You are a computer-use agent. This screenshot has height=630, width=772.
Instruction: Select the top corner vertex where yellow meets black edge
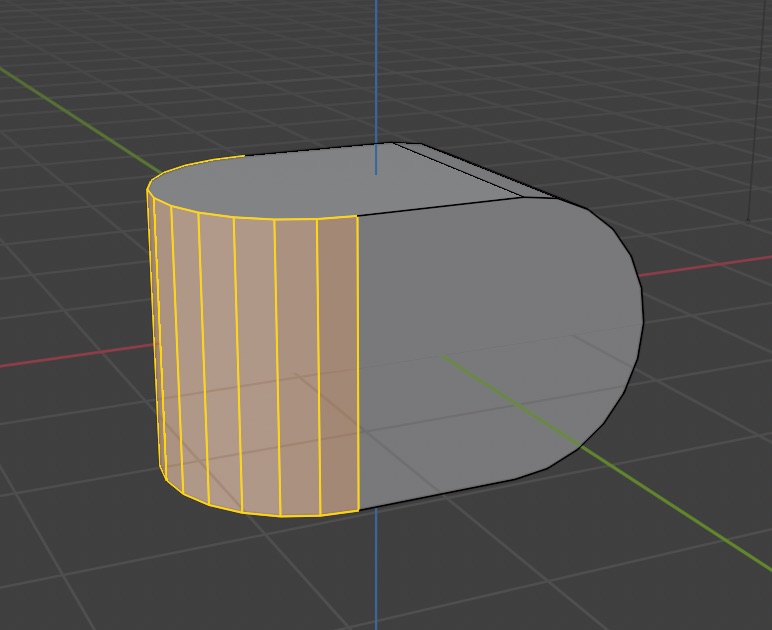357,215
